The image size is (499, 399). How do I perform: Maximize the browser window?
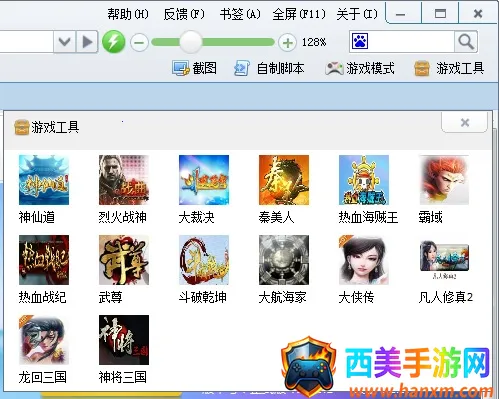(440, 14)
